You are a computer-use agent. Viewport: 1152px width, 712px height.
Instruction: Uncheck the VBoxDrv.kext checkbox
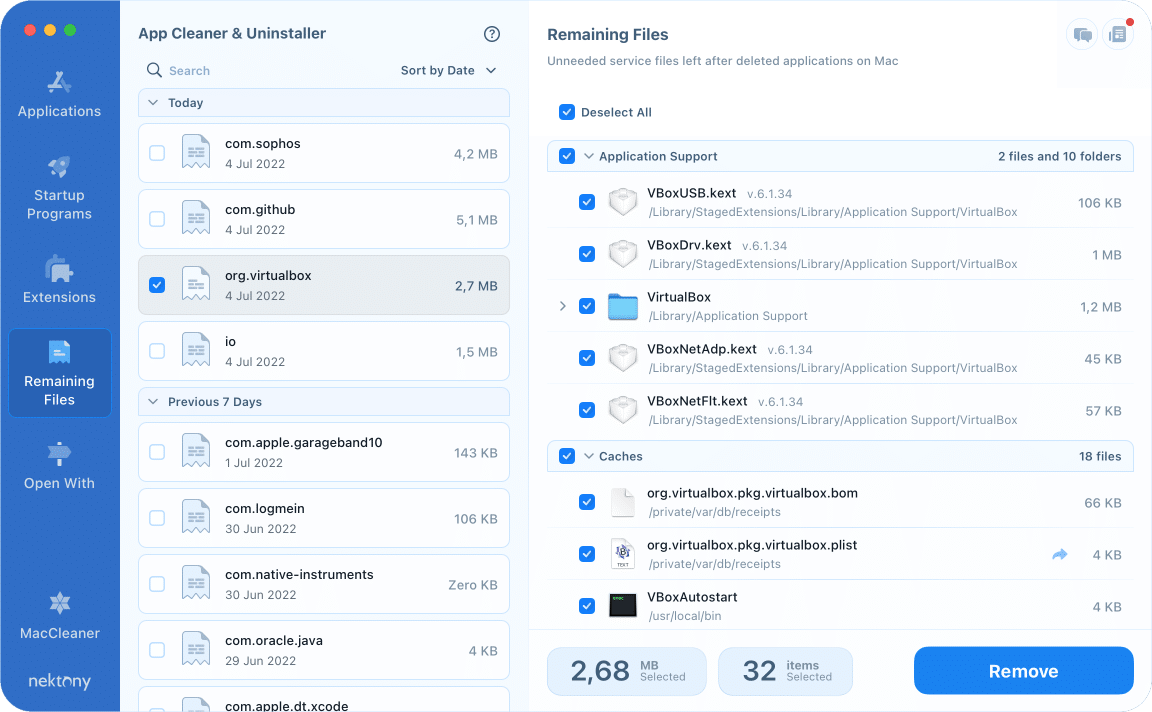(587, 254)
